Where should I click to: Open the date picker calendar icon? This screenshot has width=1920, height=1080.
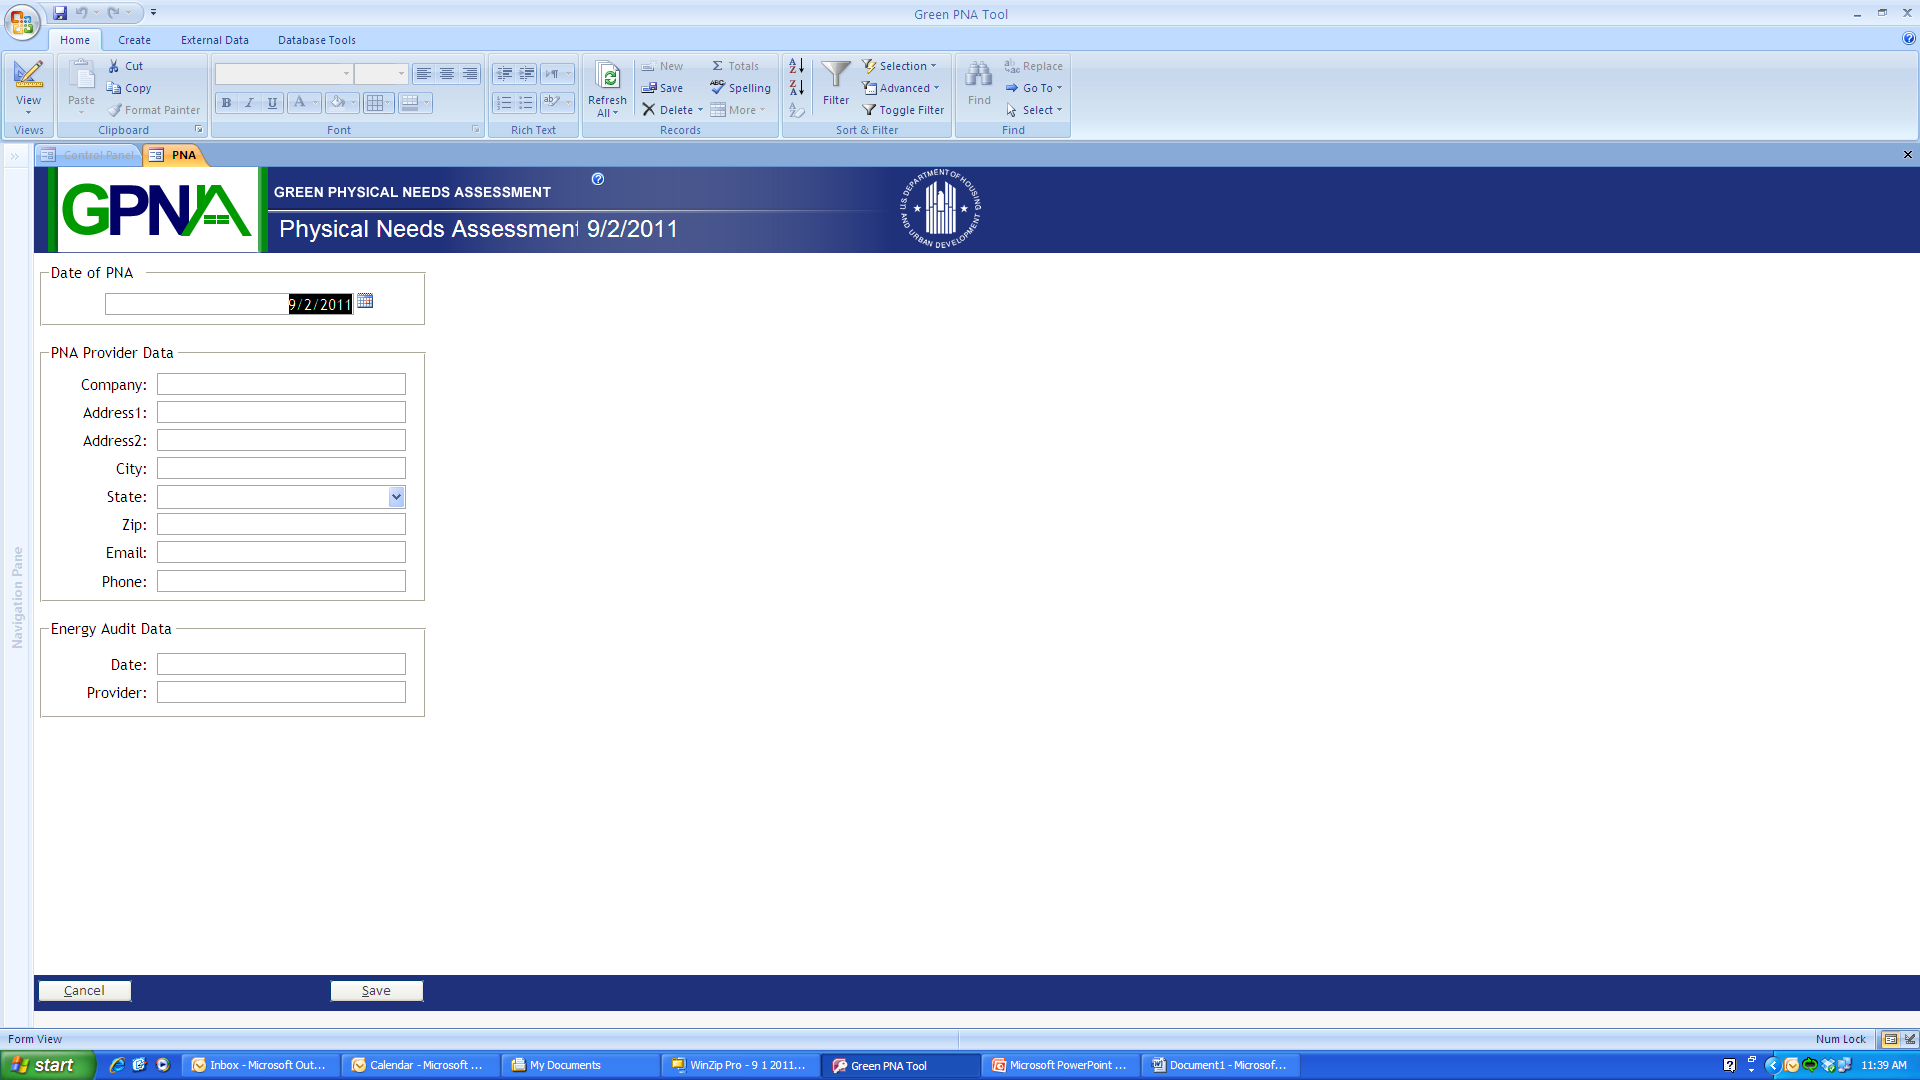point(365,301)
